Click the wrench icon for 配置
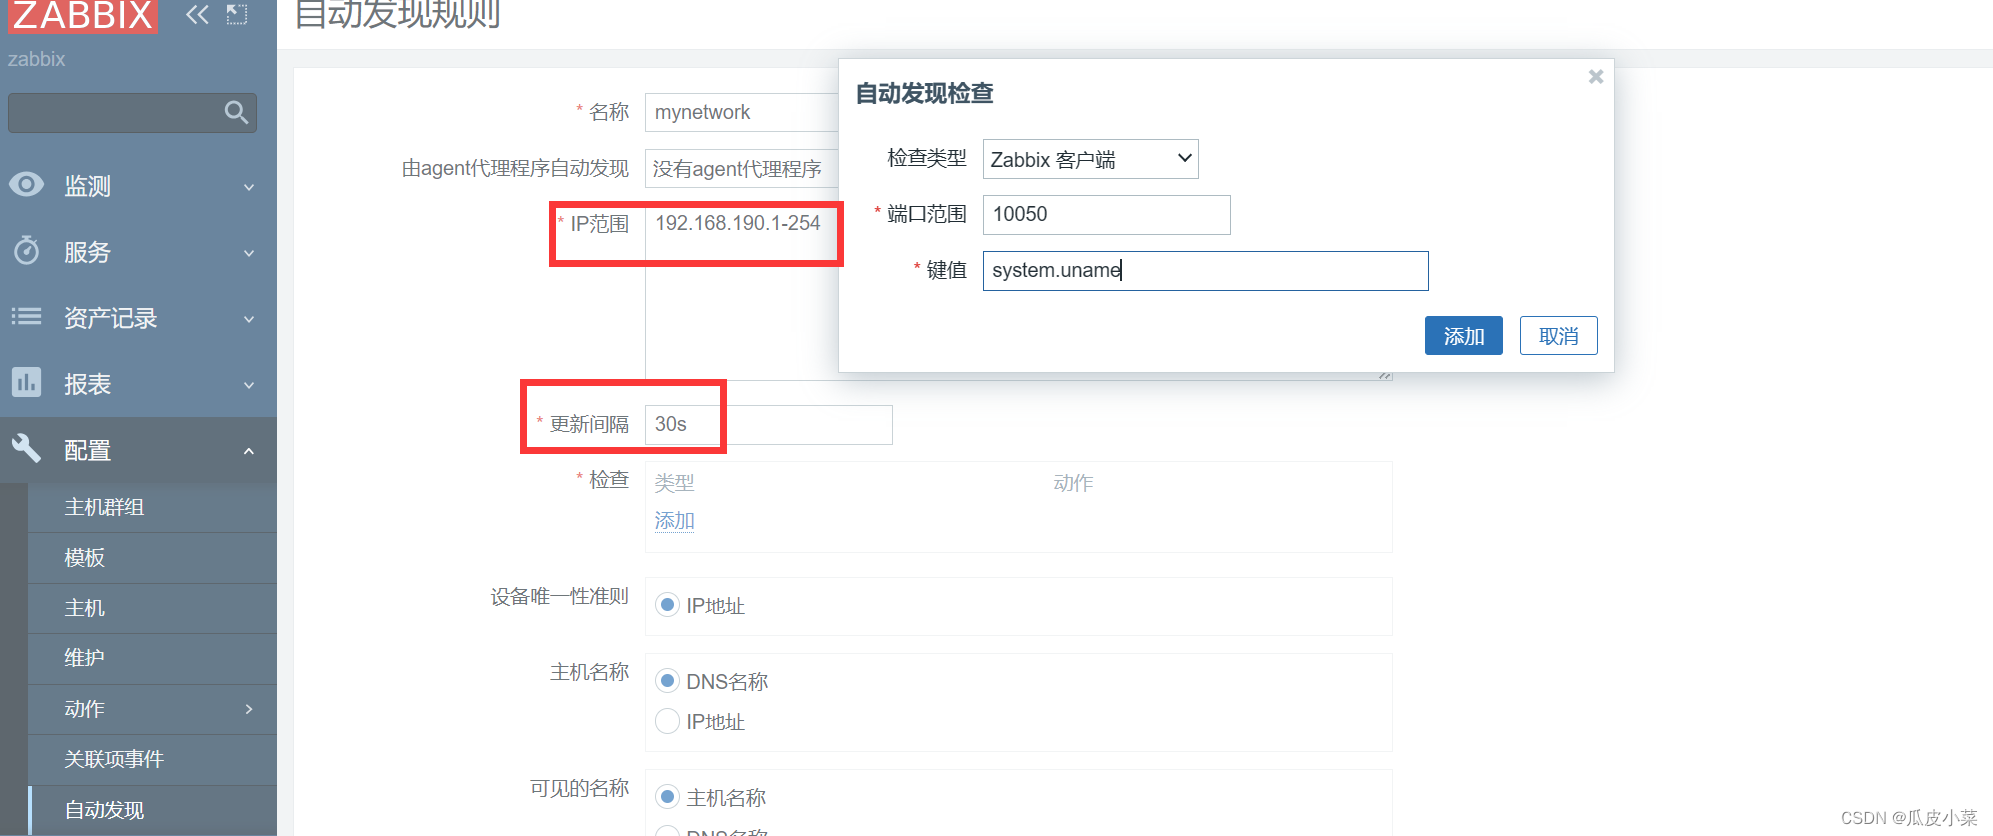1993x836 pixels. pos(27,448)
